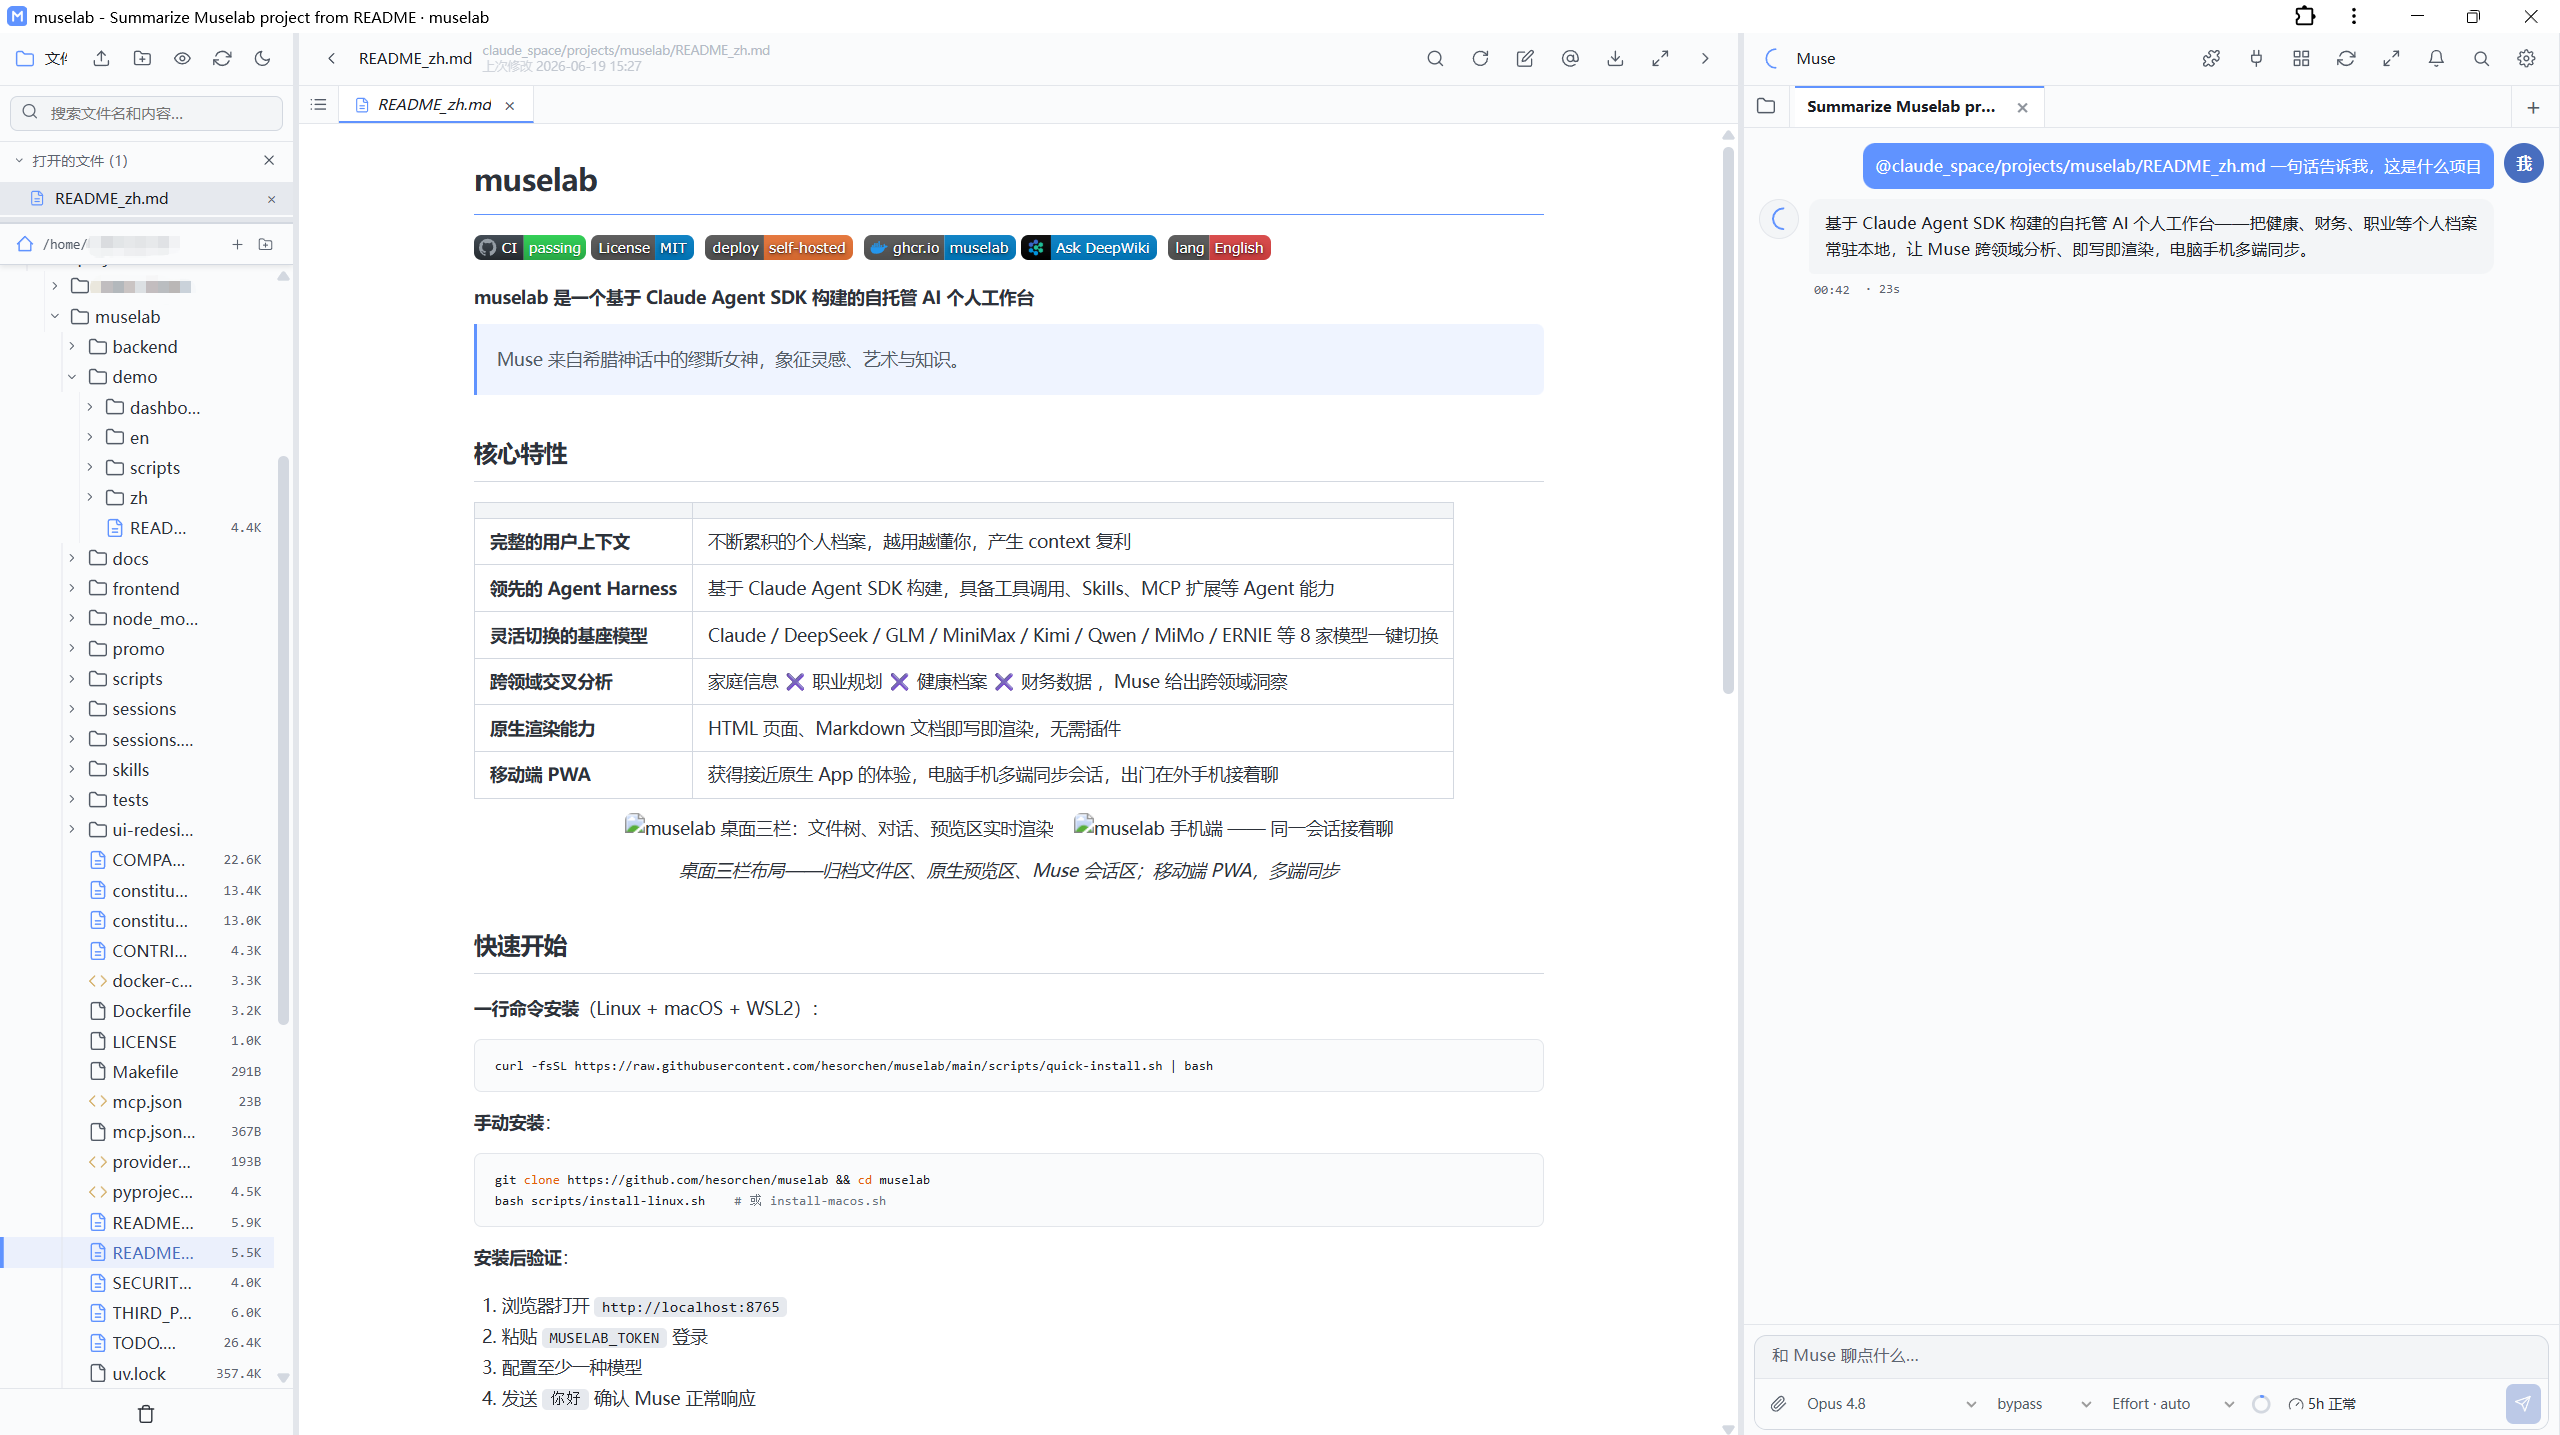Open the skills puzzle icon in Muse header
2560x1435 pixels.
tap(2211, 58)
